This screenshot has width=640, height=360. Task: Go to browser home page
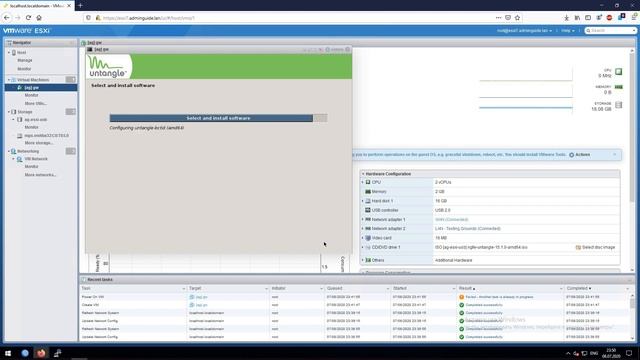[x=39, y=18]
